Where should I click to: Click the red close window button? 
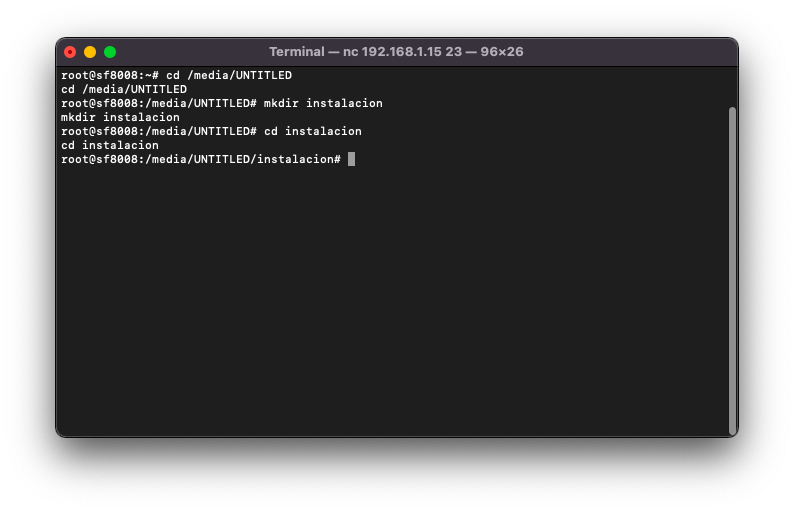pos(70,52)
